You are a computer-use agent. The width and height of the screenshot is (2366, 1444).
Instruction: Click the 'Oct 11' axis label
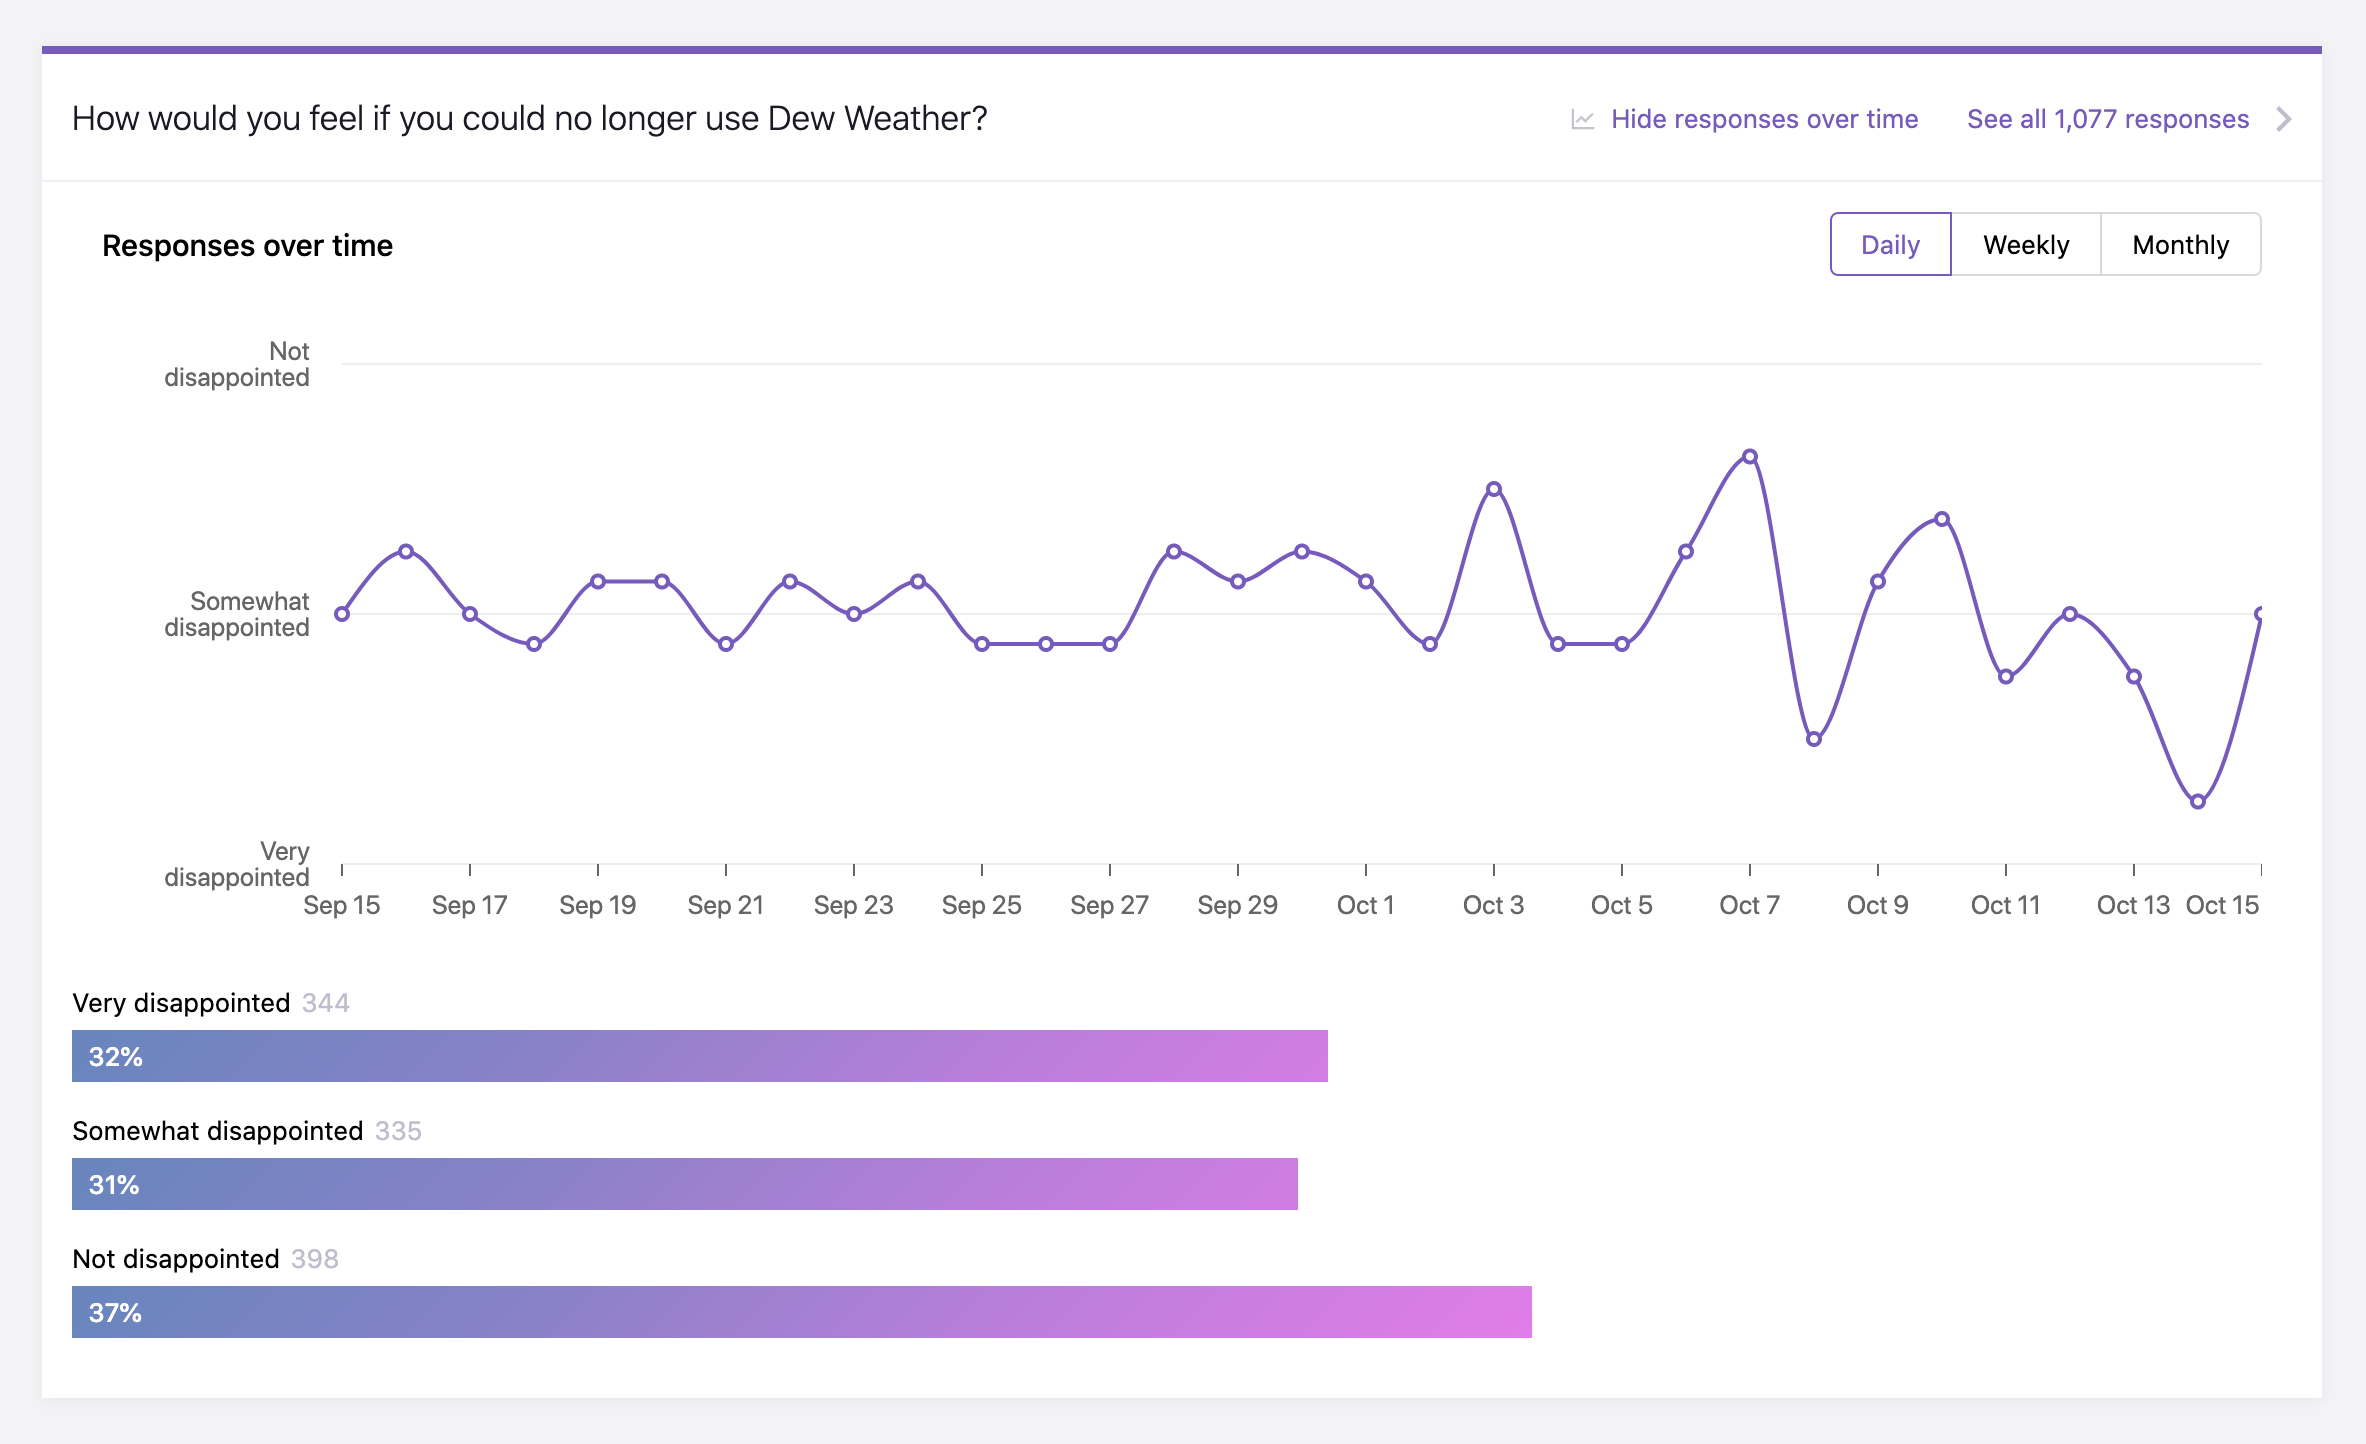pos(2006,905)
